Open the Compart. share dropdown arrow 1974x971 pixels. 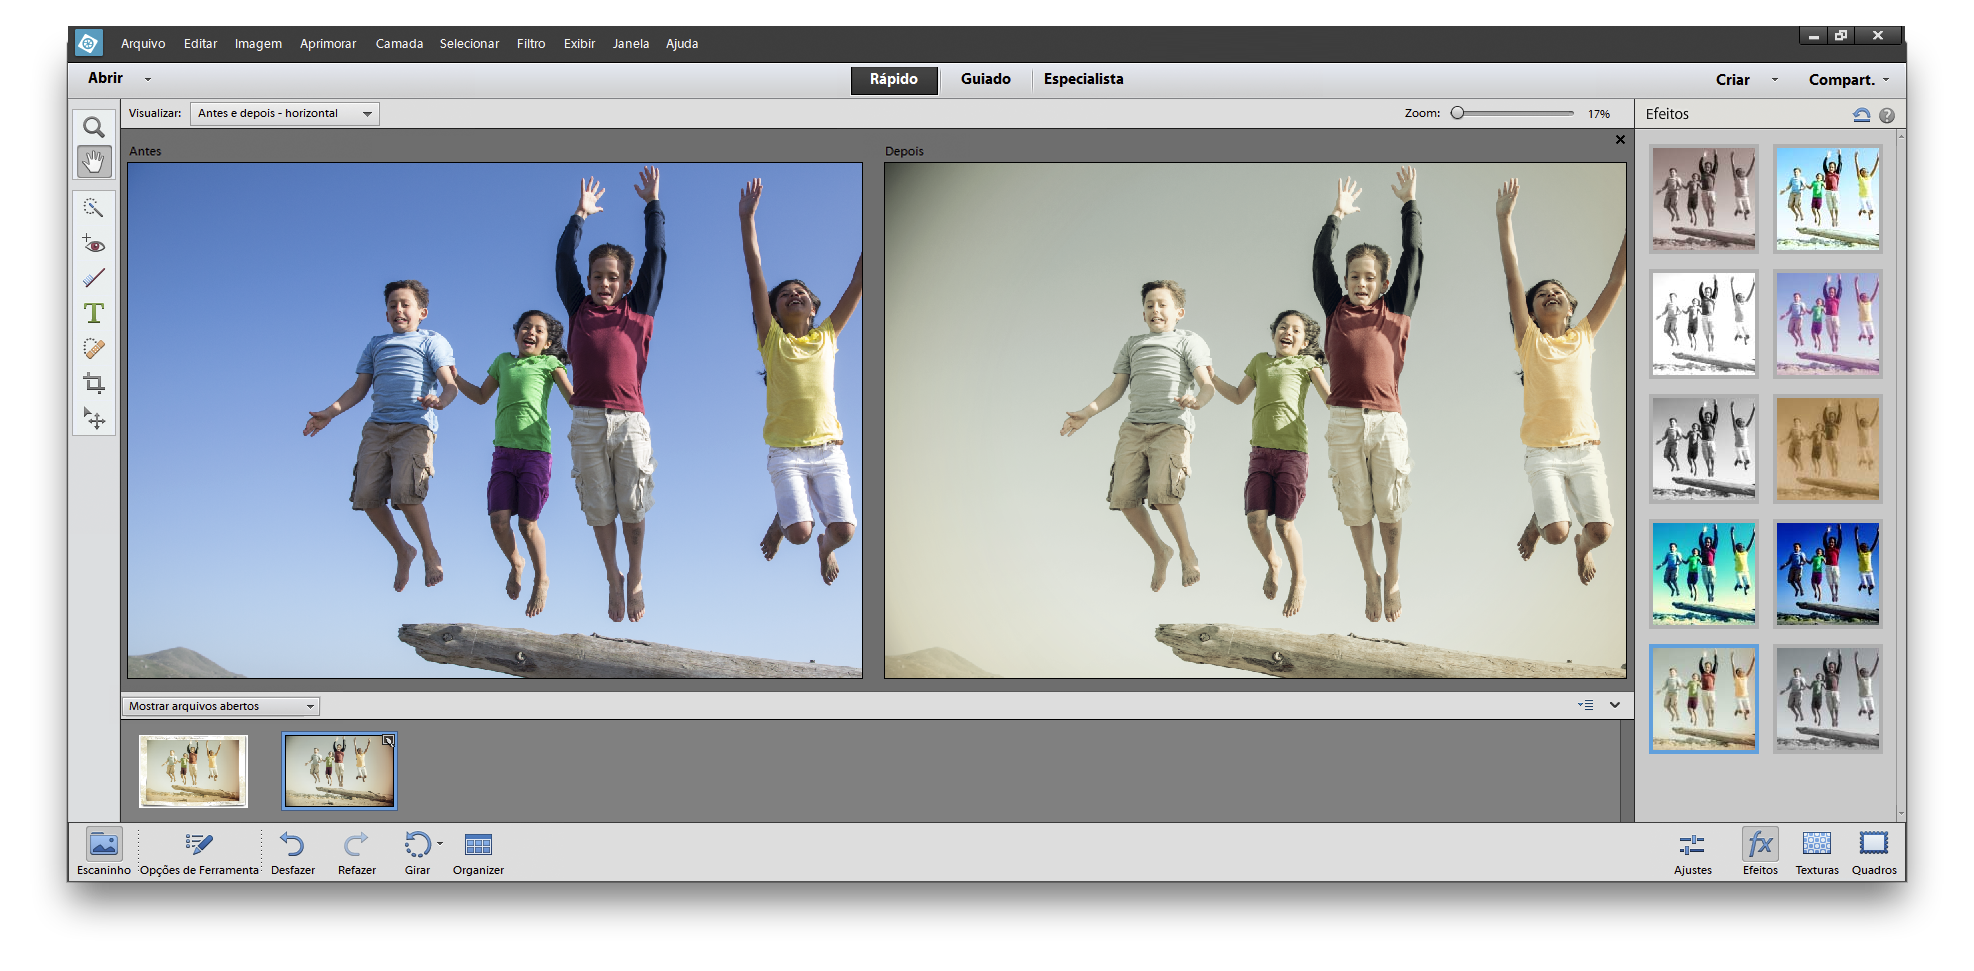[x=1886, y=79]
